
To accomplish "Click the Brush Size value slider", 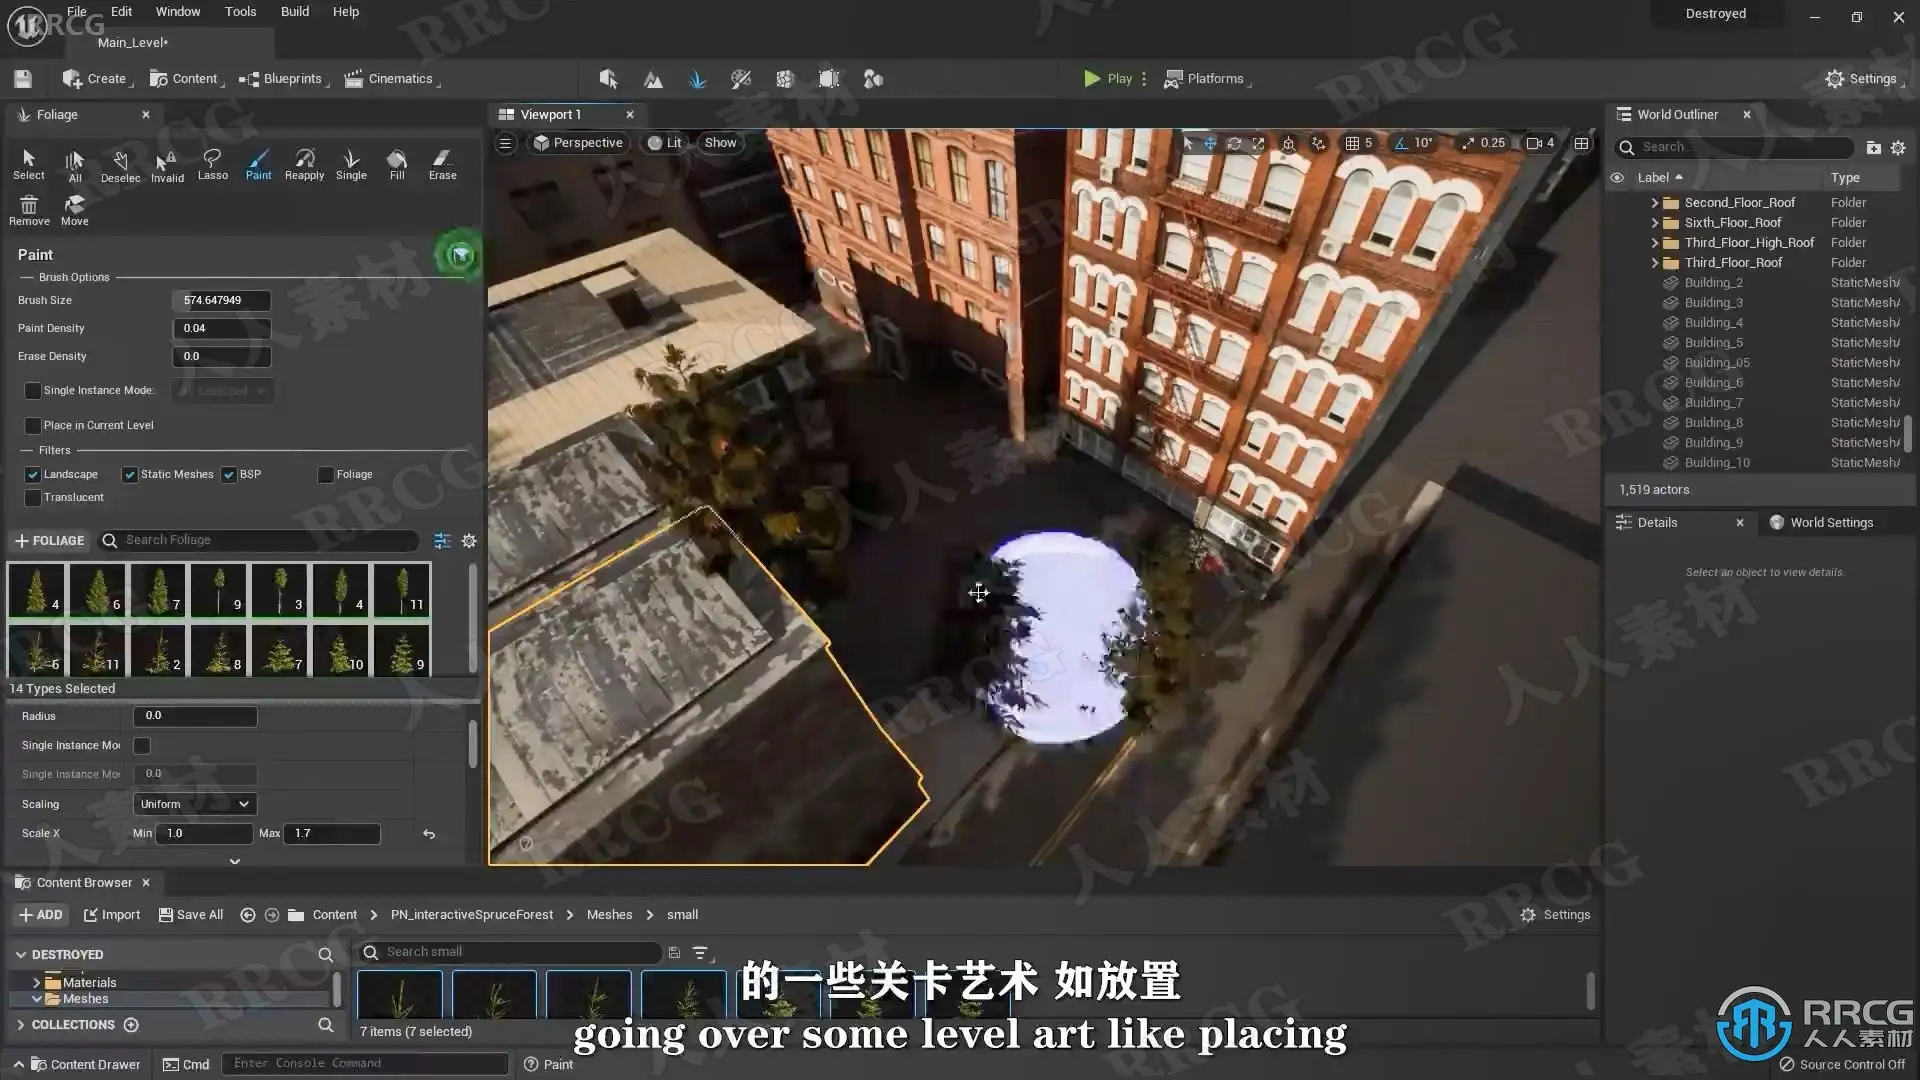I will (221, 301).
